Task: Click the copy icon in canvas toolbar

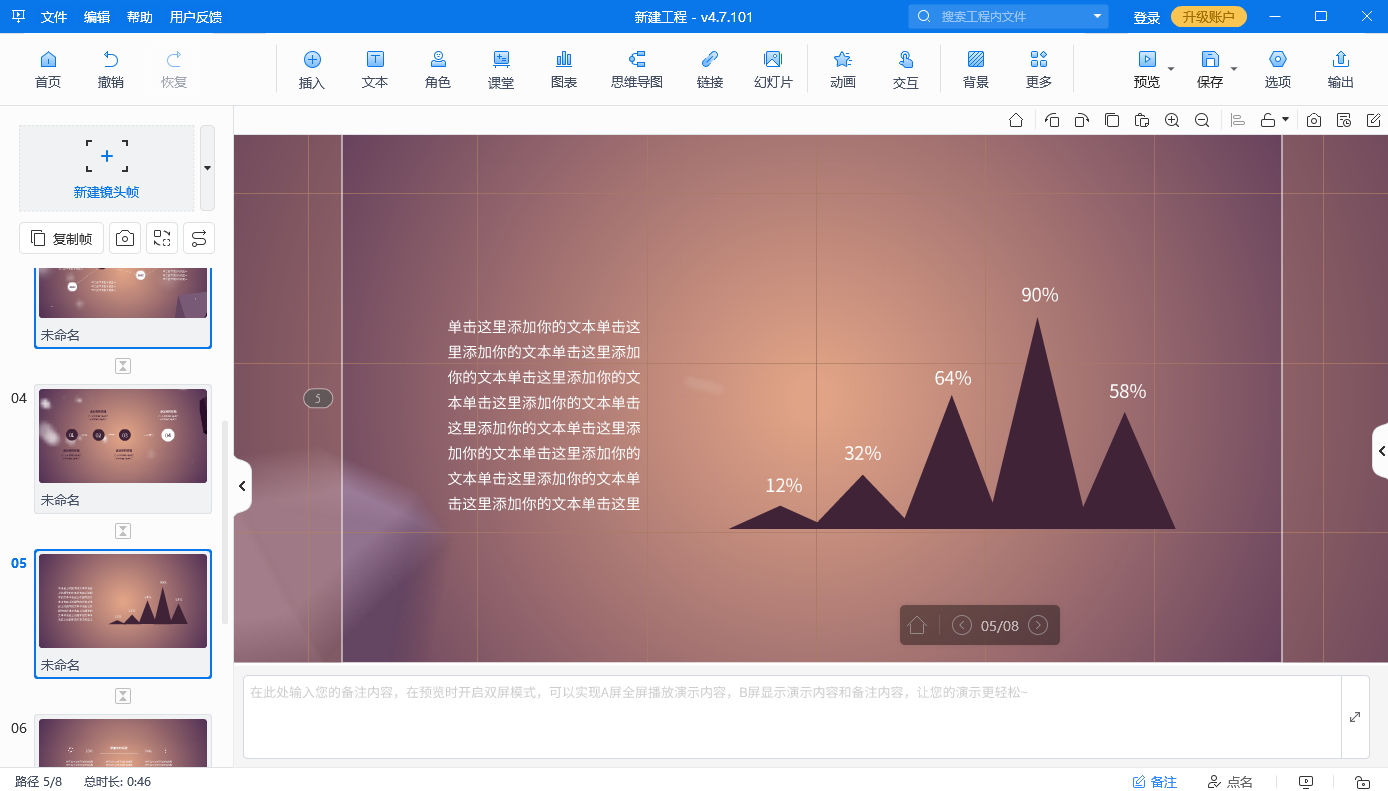Action: (x=1112, y=120)
